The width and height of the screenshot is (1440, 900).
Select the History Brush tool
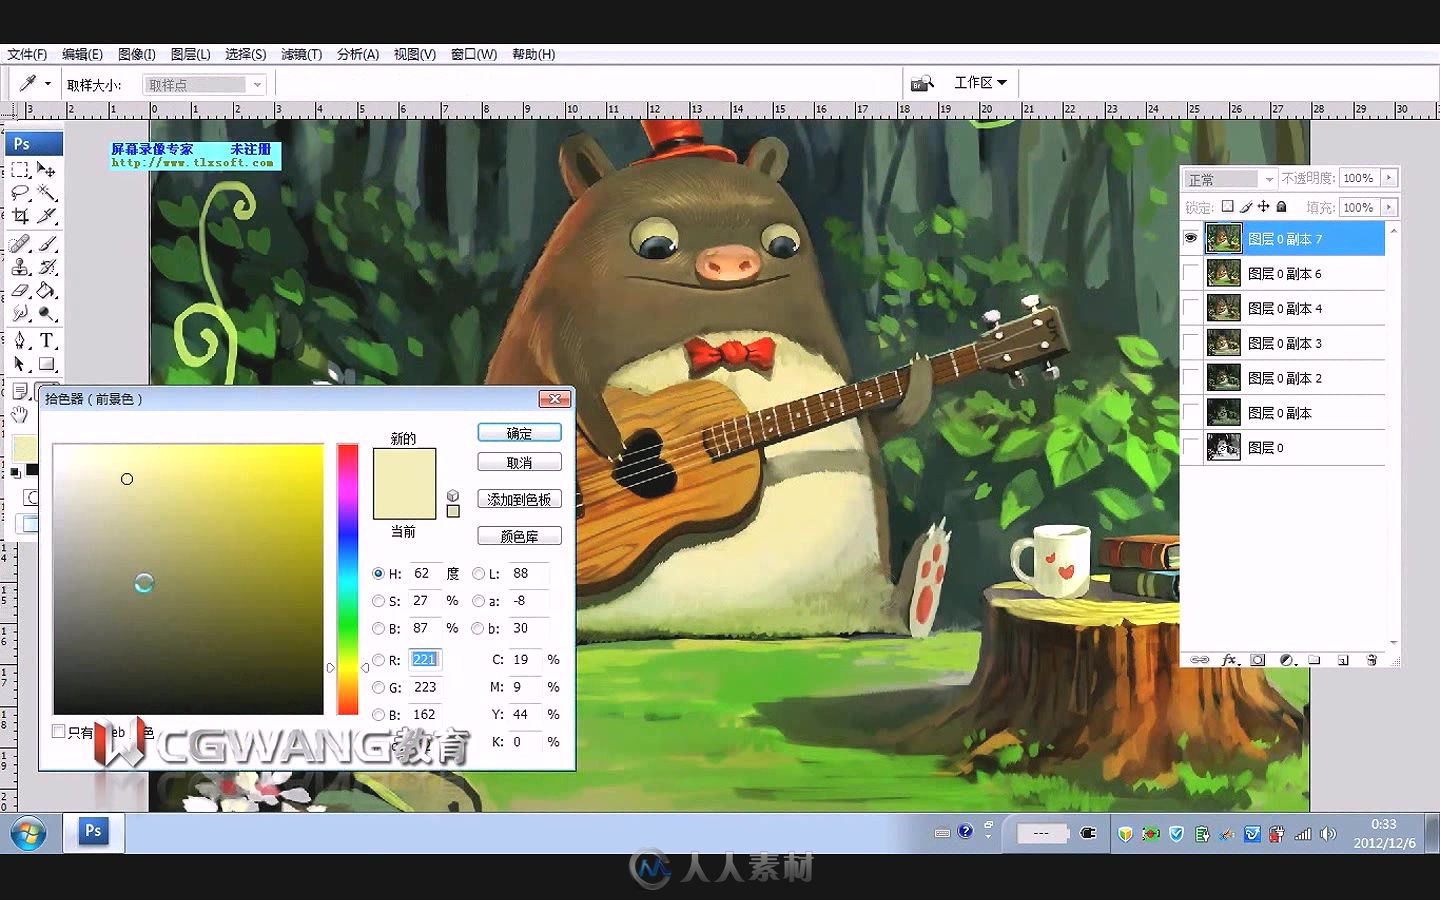click(x=46, y=267)
